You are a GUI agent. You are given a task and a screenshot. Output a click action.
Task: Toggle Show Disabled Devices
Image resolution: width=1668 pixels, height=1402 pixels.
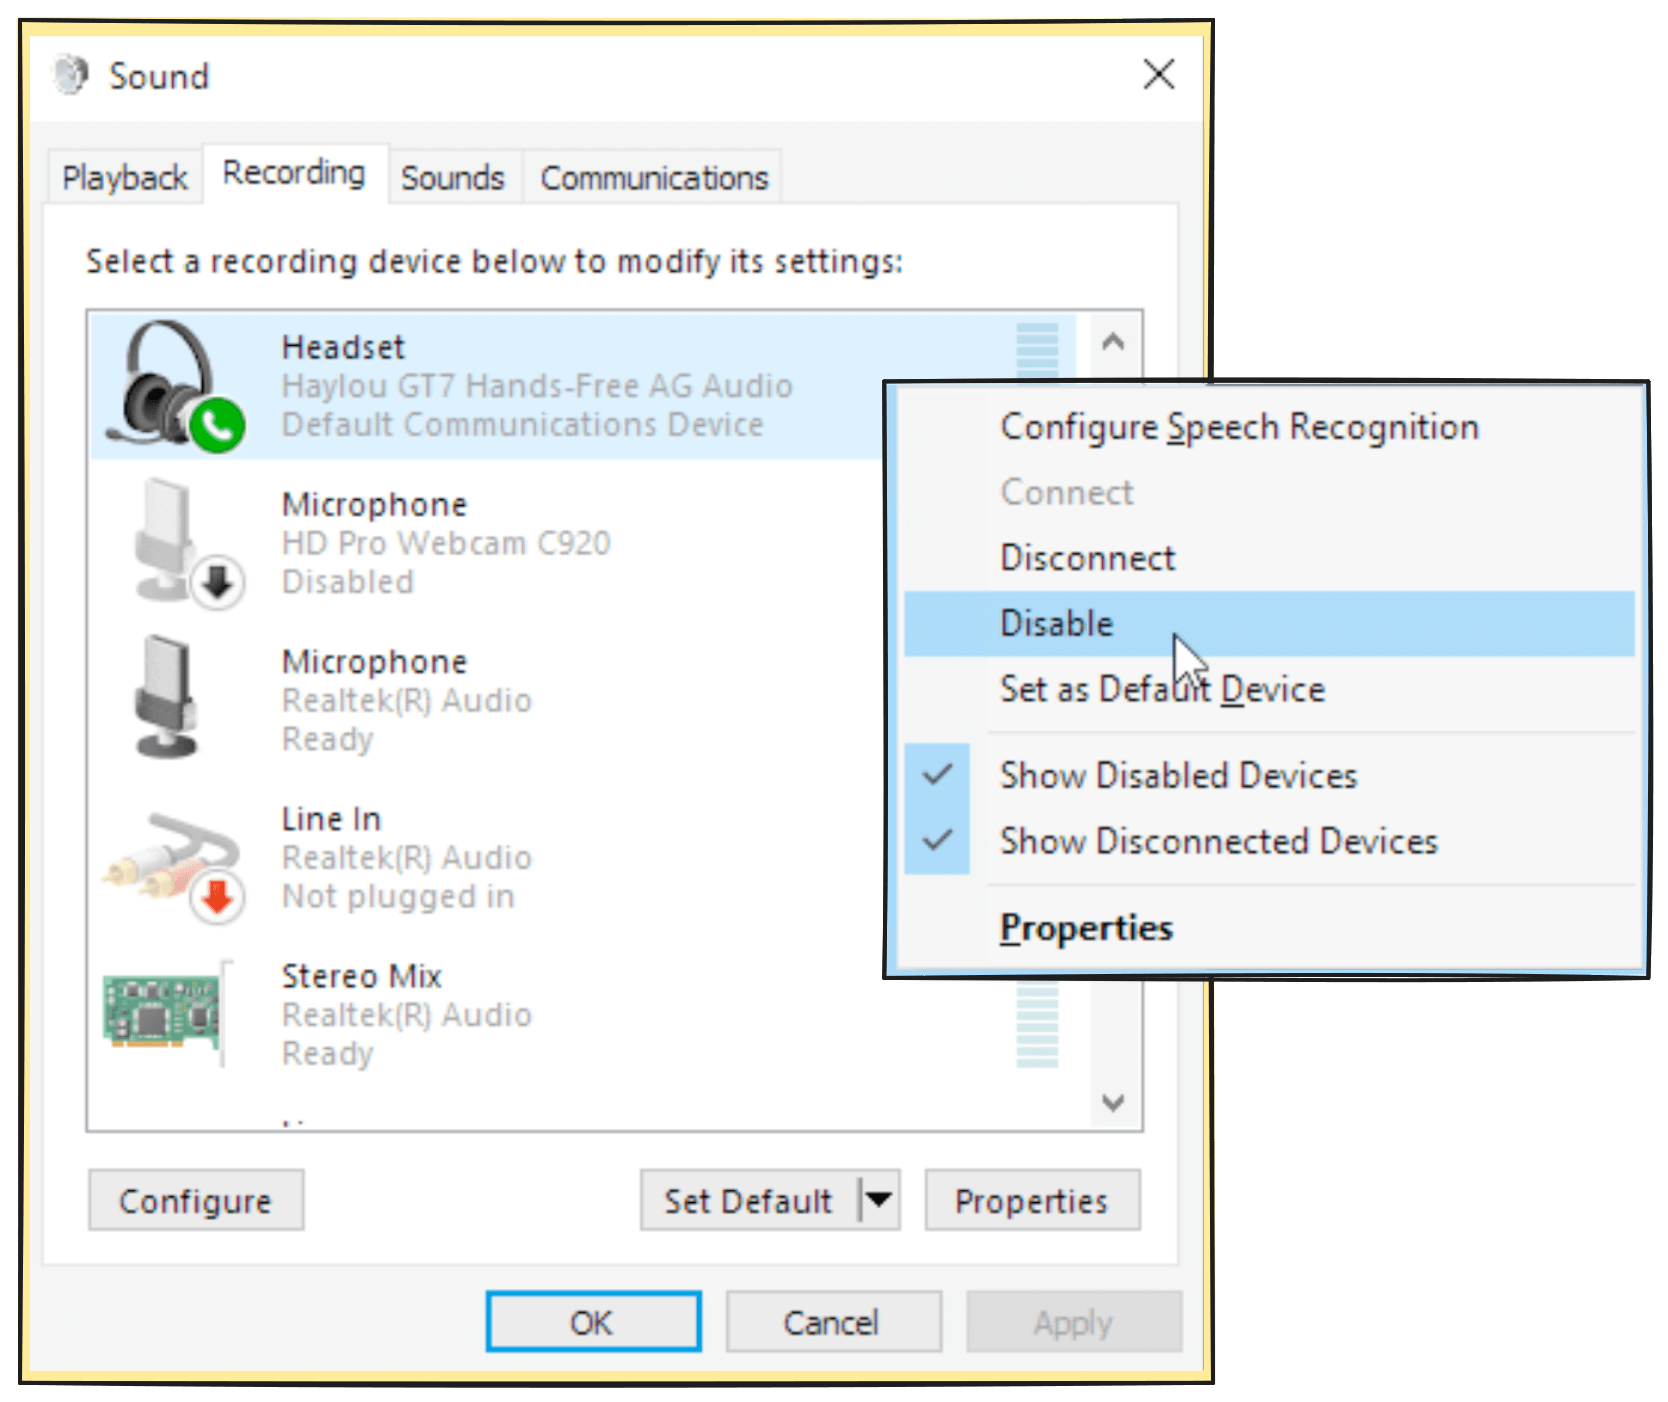(1178, 775)
